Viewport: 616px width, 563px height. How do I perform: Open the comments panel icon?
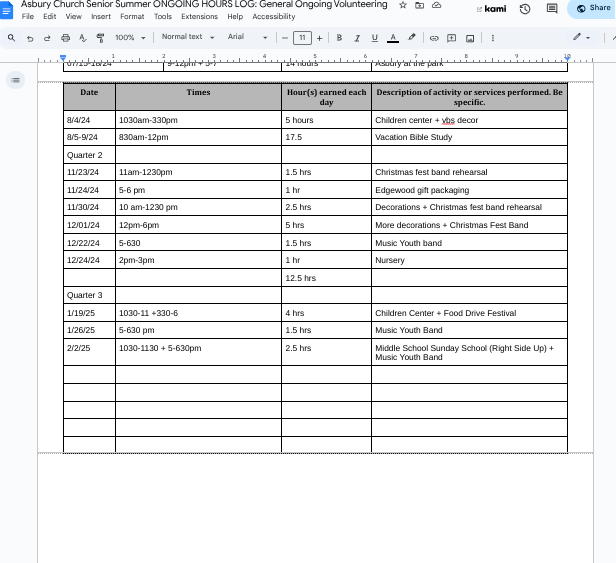point(552,9)
